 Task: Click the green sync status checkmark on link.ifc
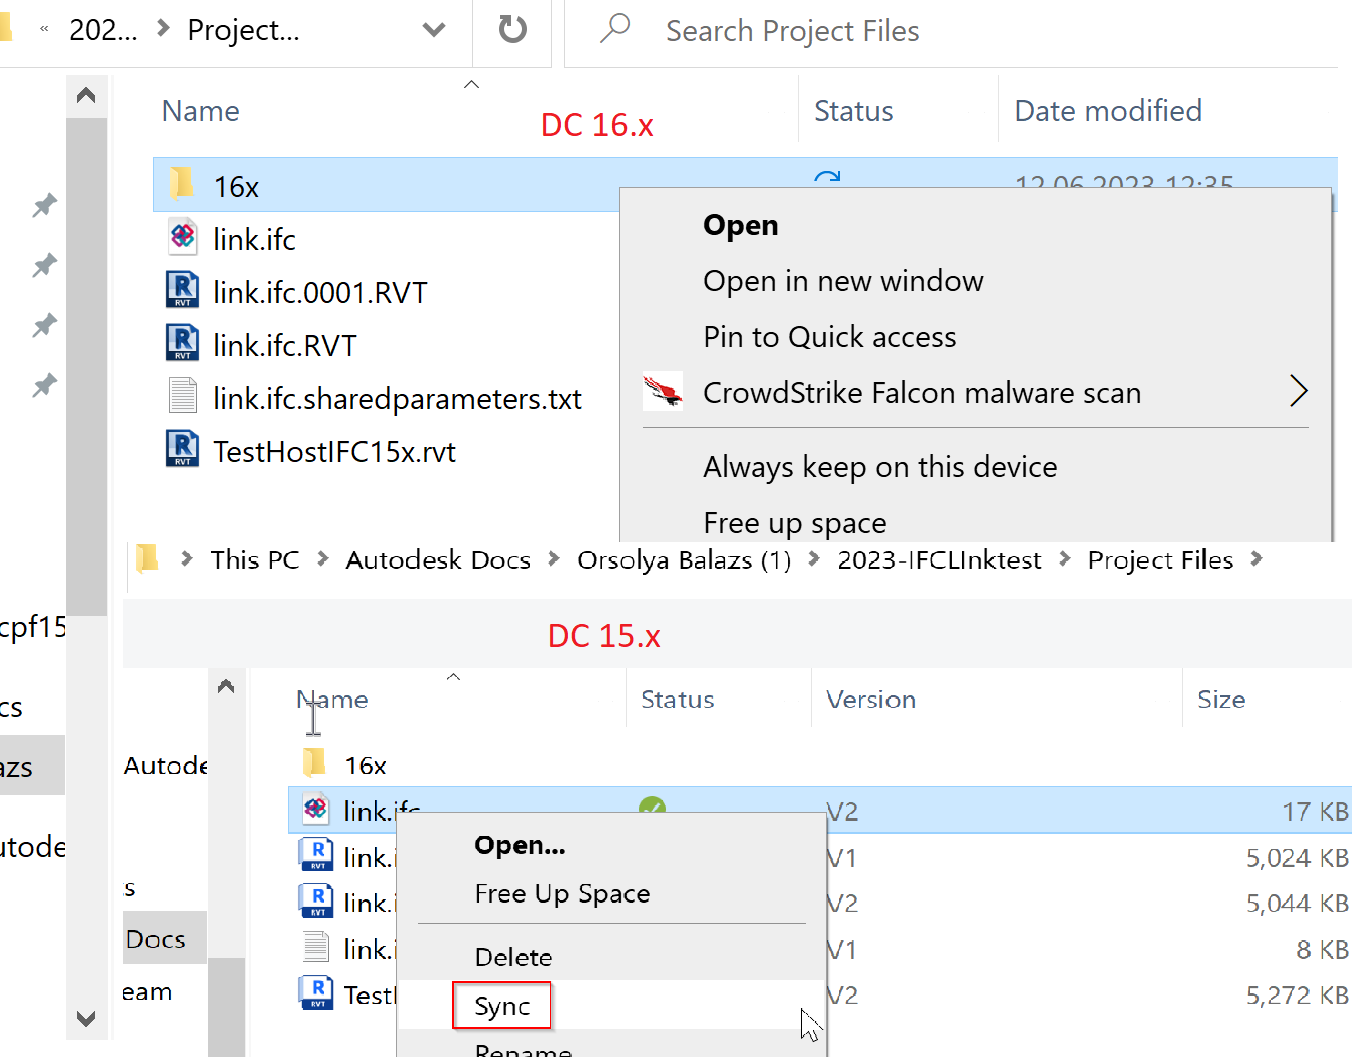[x=653, y=808]
